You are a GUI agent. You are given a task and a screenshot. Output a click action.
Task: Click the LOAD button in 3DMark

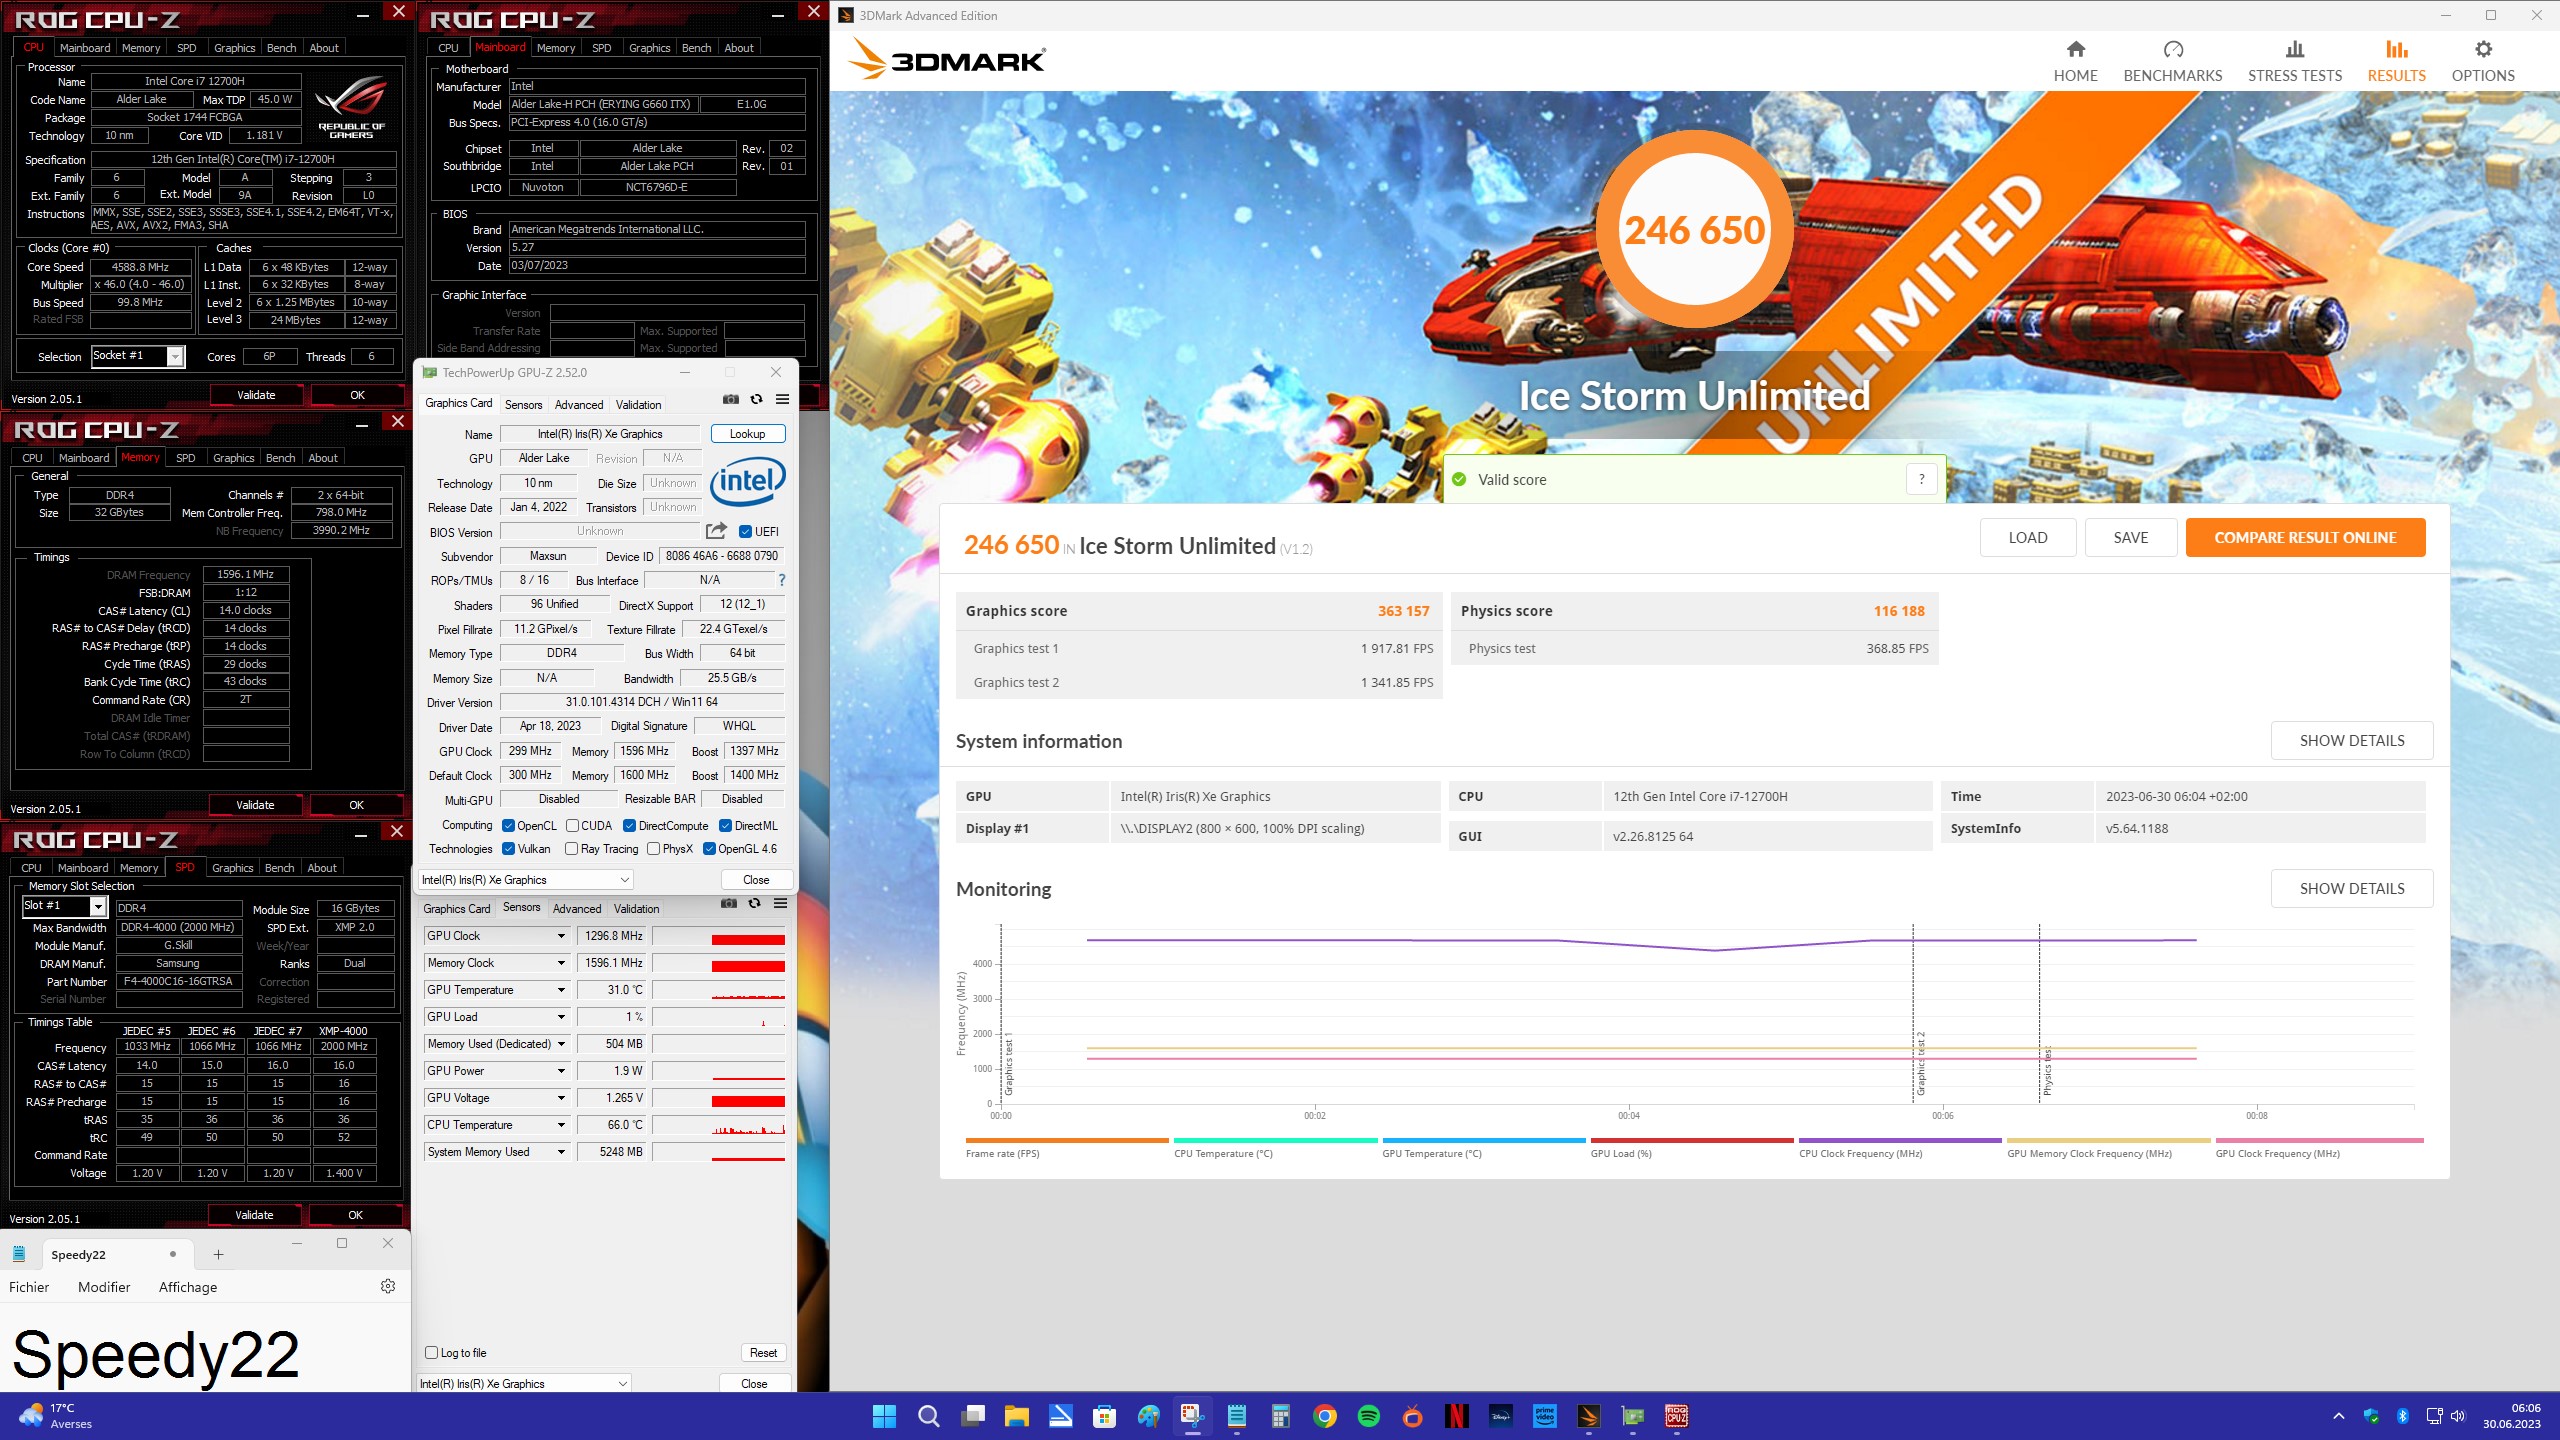coord(2028,537)
